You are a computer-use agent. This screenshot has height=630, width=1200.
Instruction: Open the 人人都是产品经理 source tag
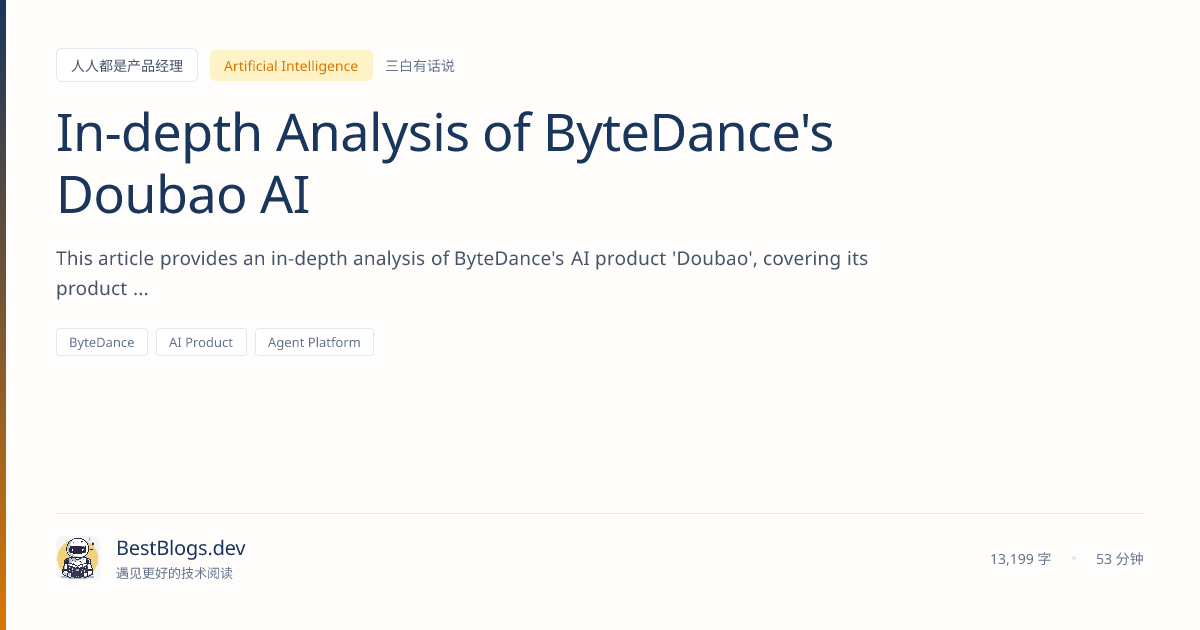127,64
